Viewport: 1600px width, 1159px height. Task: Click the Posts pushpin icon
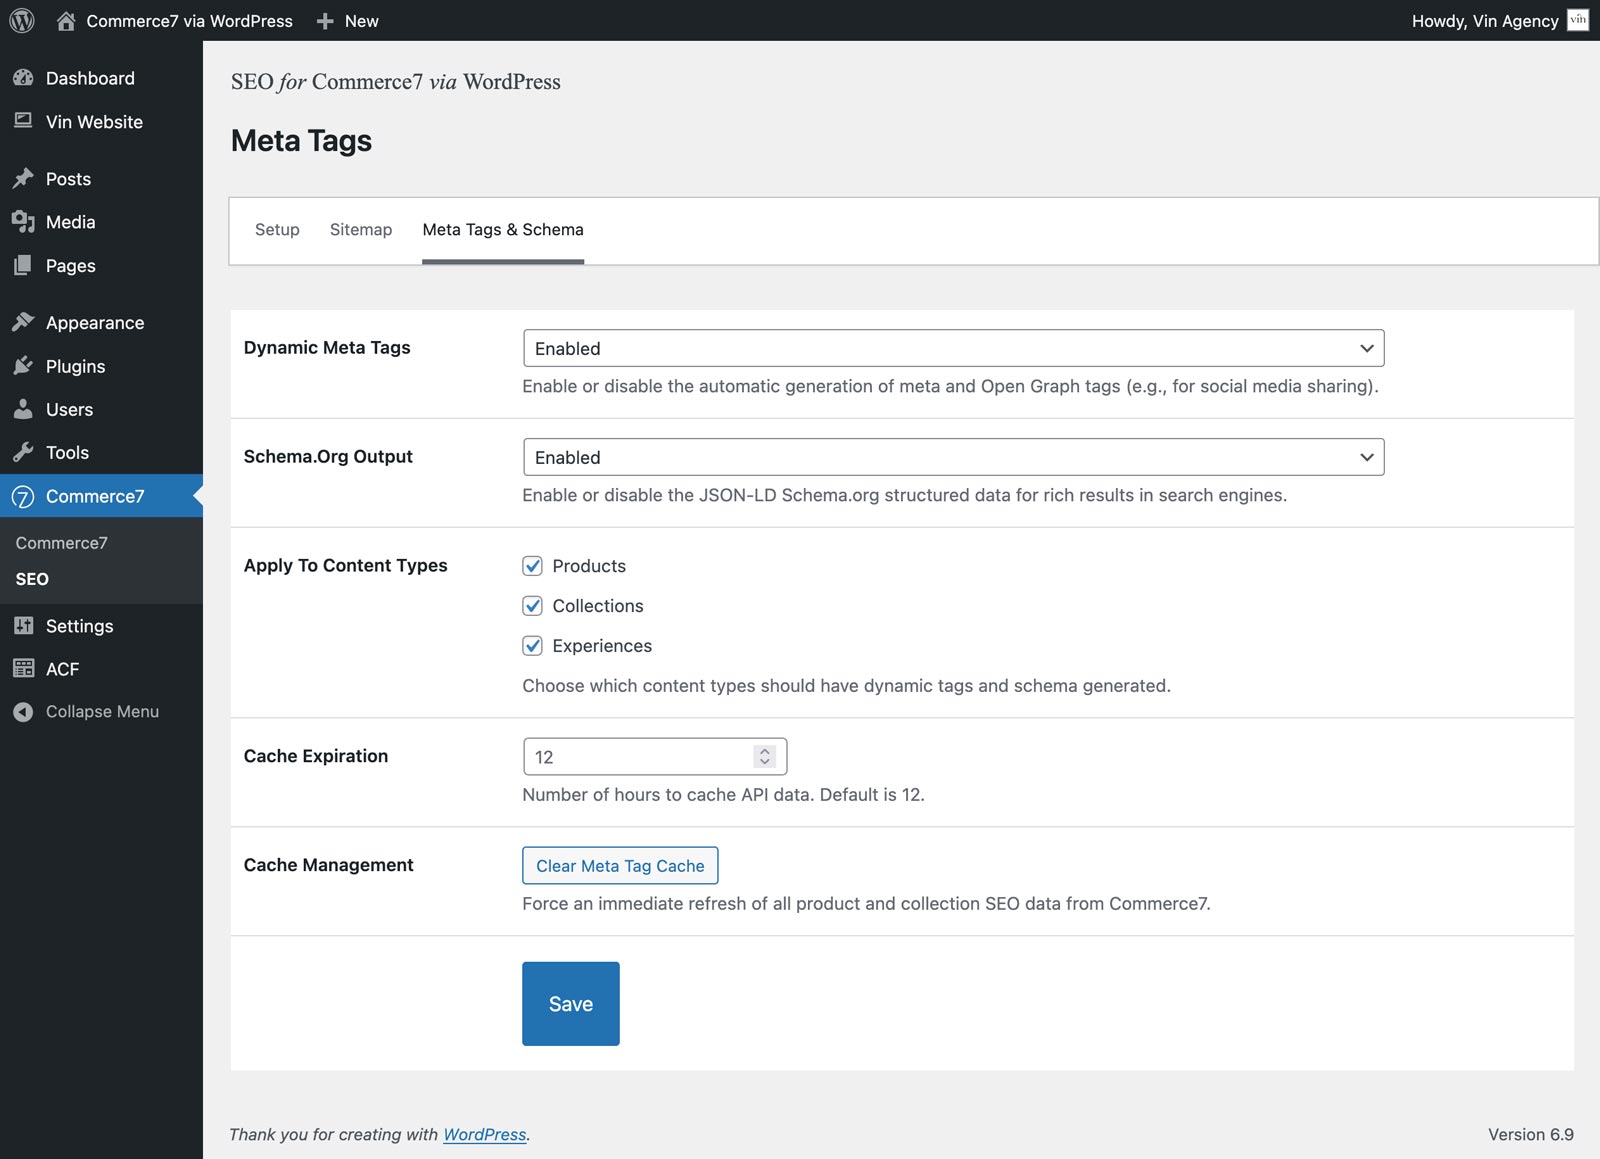point(23,179)
